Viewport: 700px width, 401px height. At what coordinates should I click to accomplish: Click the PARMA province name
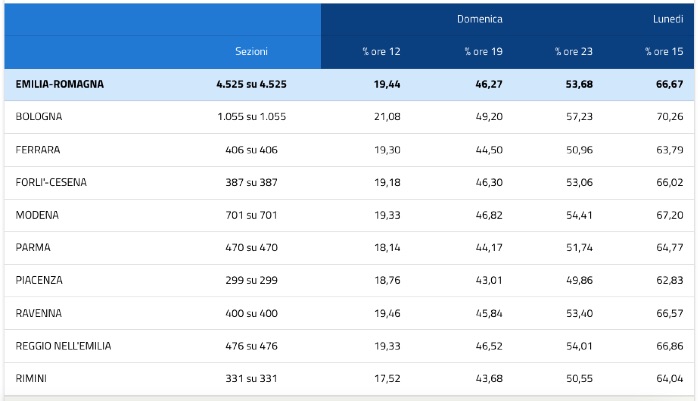[x=33, y=248]
